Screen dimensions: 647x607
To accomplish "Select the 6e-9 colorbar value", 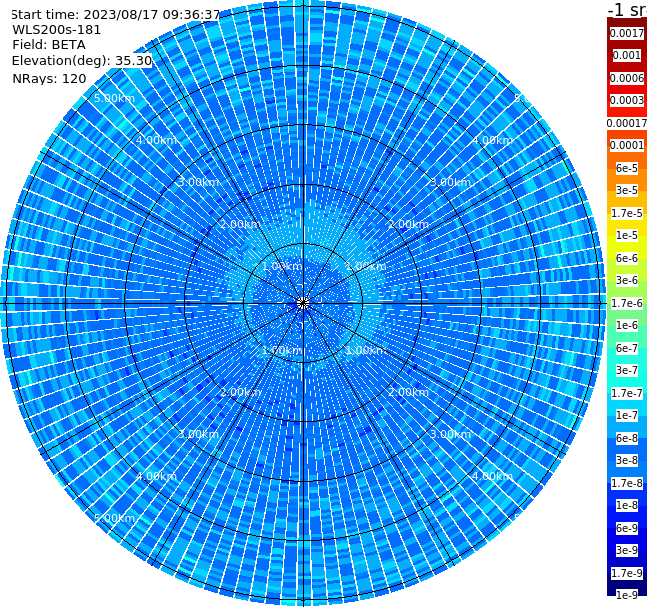I will [627, 528].
